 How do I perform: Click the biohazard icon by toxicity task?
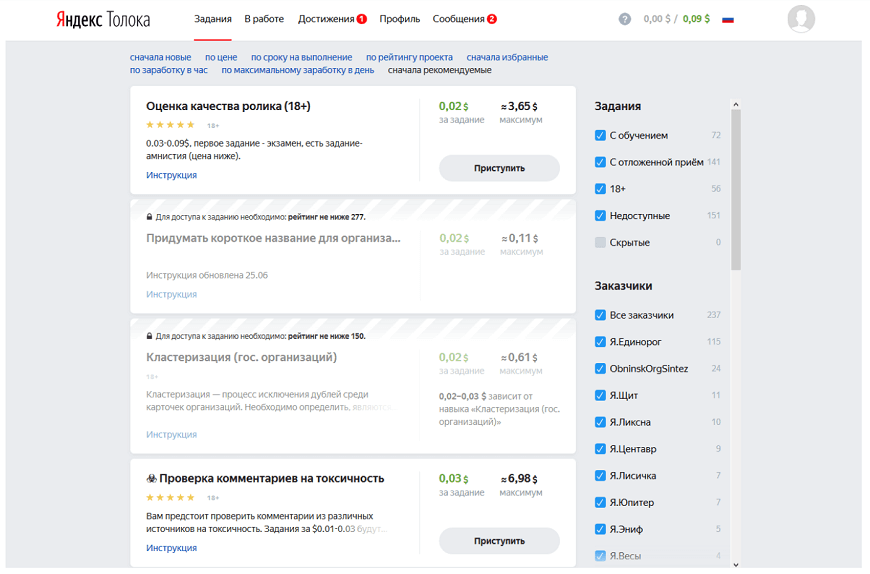click(x=151, y=479)
